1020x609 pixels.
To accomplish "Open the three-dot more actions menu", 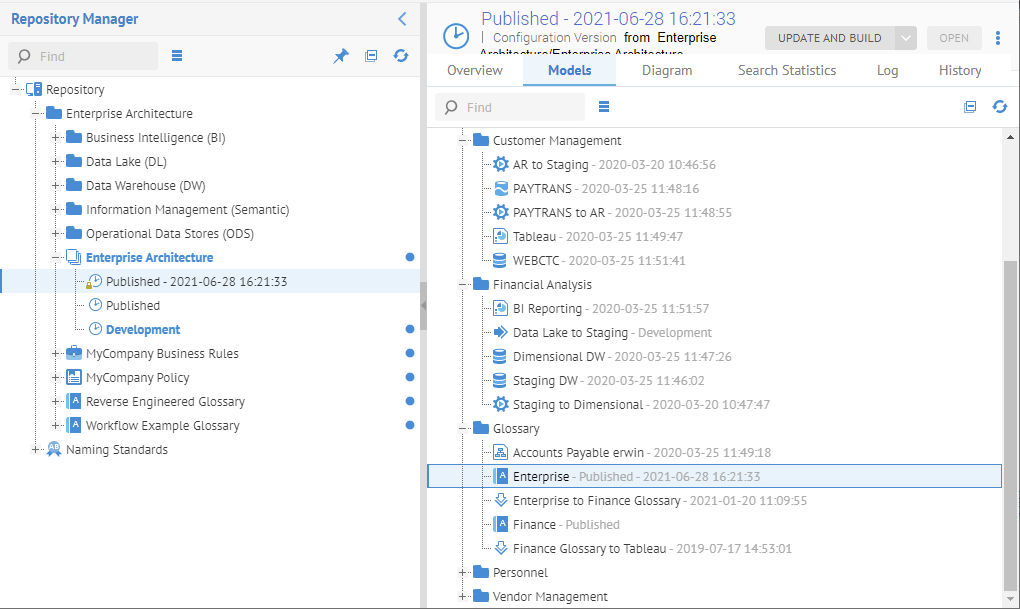I will [x=997, y=39].
